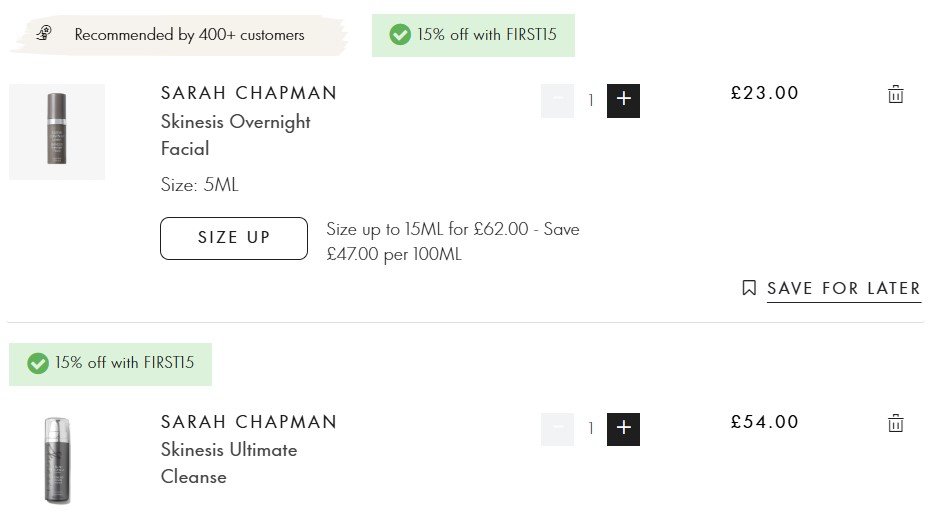Screen dimensions: 931x517
Task: Click the Recommended by 400+ customers icon
Action: 44,33
